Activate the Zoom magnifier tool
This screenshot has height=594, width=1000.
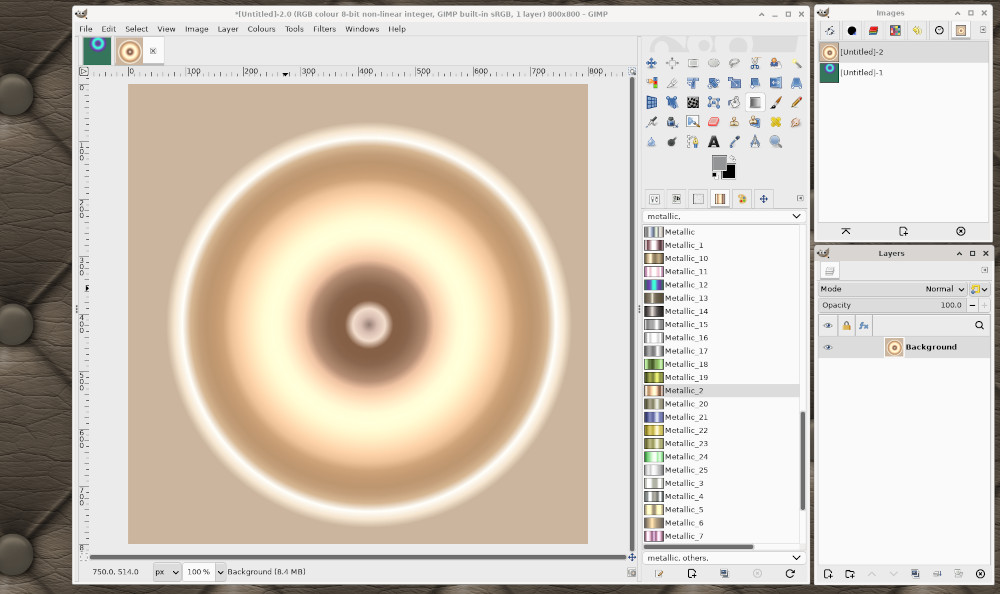click(x=776, y=142)
